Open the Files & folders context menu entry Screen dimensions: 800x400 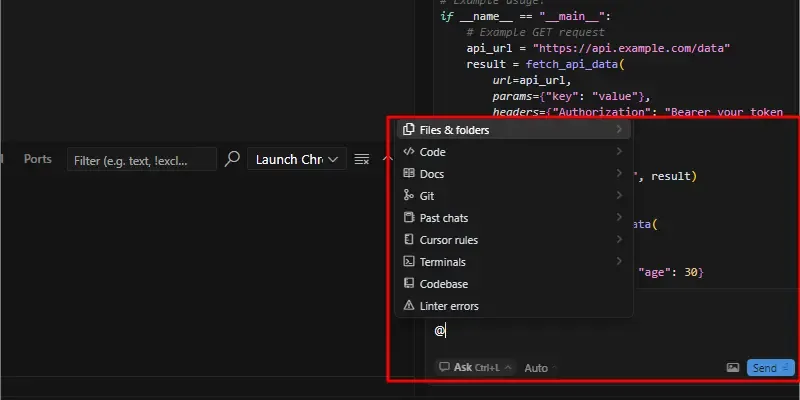point(514,130)
